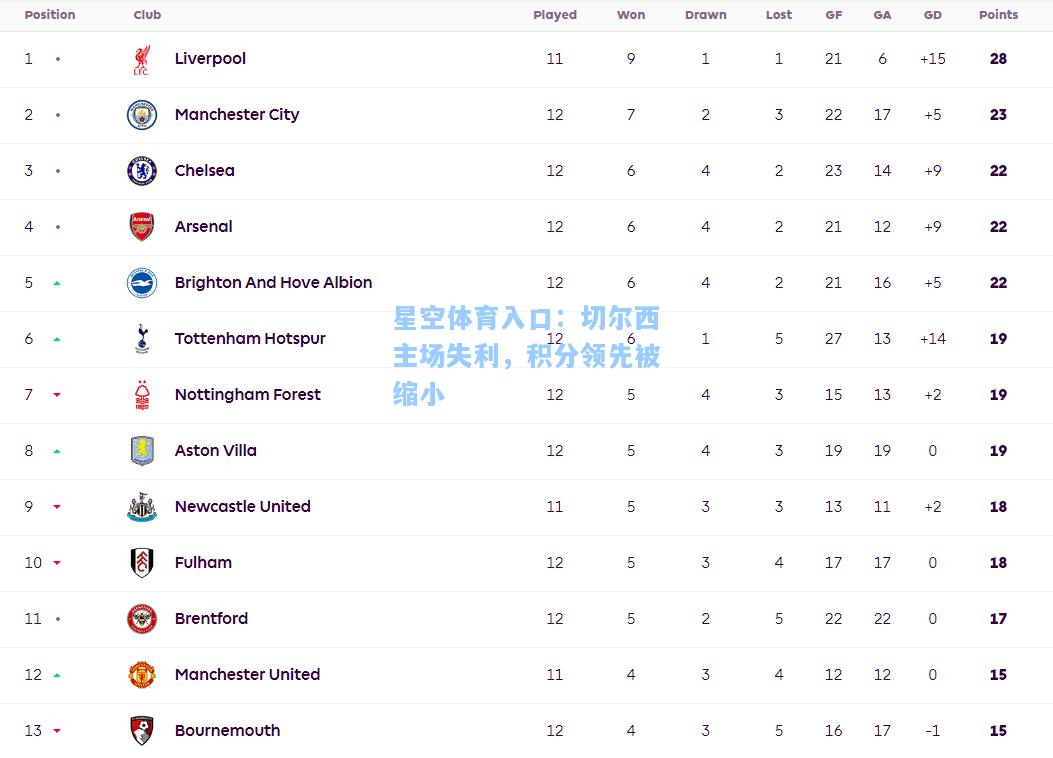The width and height of the screenshot is (1053, 758).
Task: Select the Played column header
Action: pyautogui.click(x=555, y=15)
